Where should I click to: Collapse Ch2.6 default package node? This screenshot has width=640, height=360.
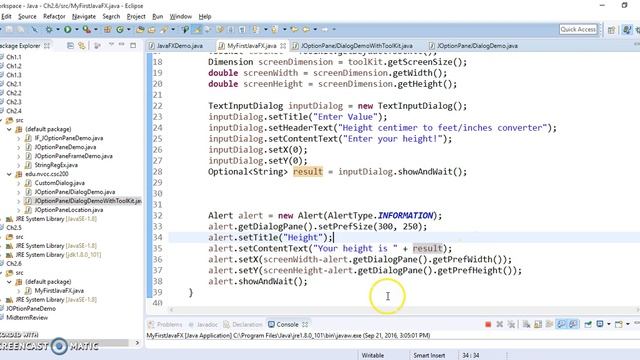point(9,282)
